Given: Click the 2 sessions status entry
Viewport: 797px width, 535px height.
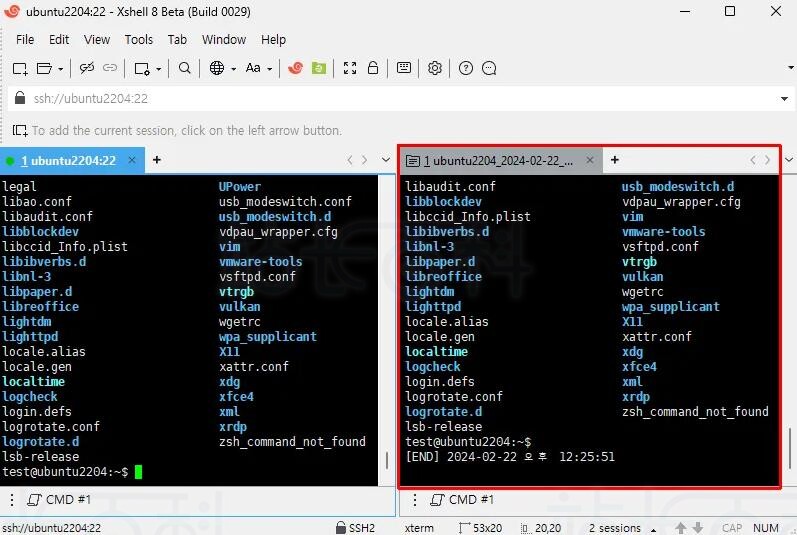Looking at the screenshot, I should pos(615,528).
